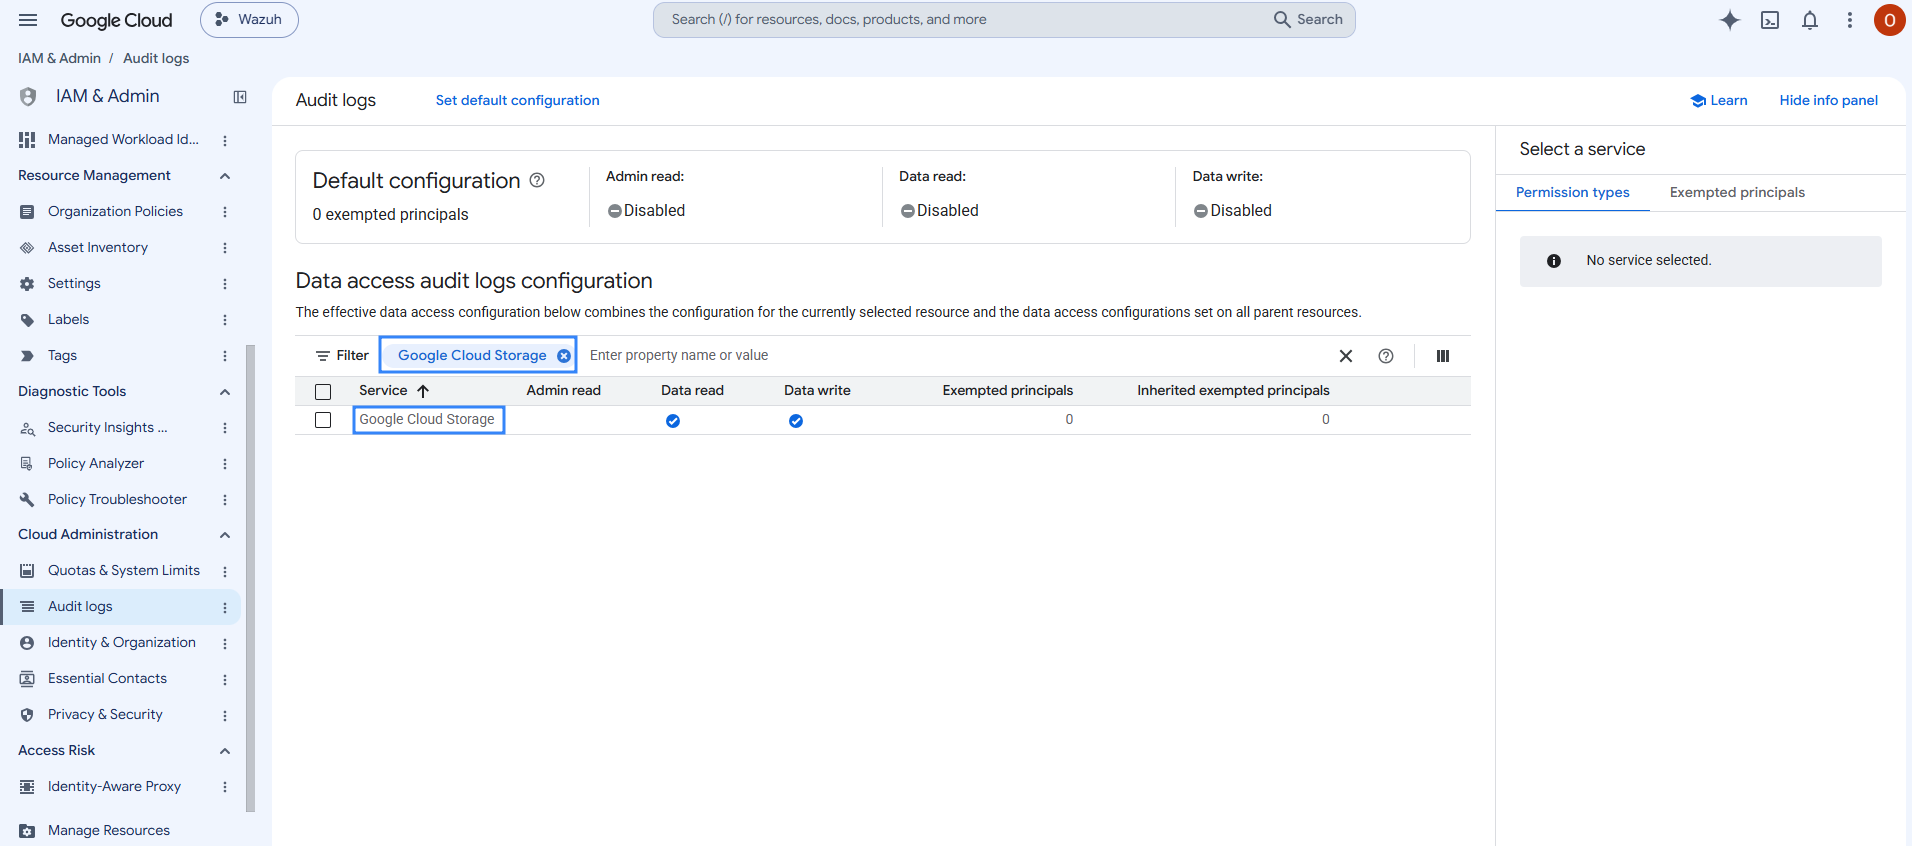Clear all filters with the X
This screenshot has height=846, width=1912.
pyautogui.click(x=1346, y=356)
